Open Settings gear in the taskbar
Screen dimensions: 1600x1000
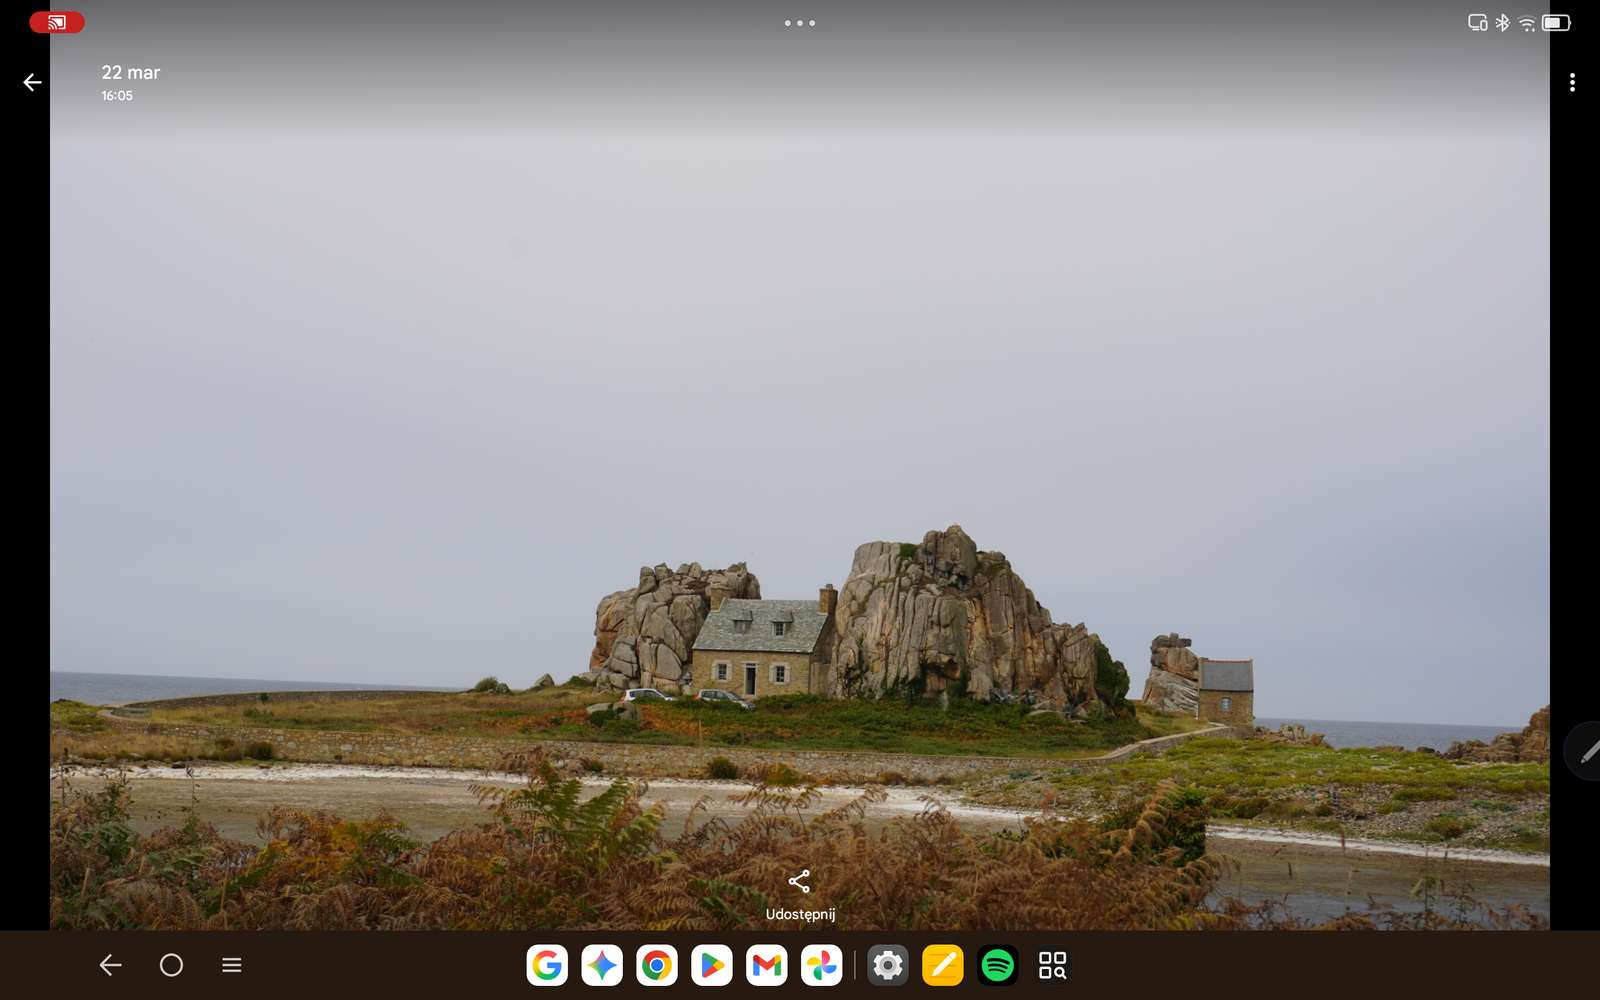888,965
